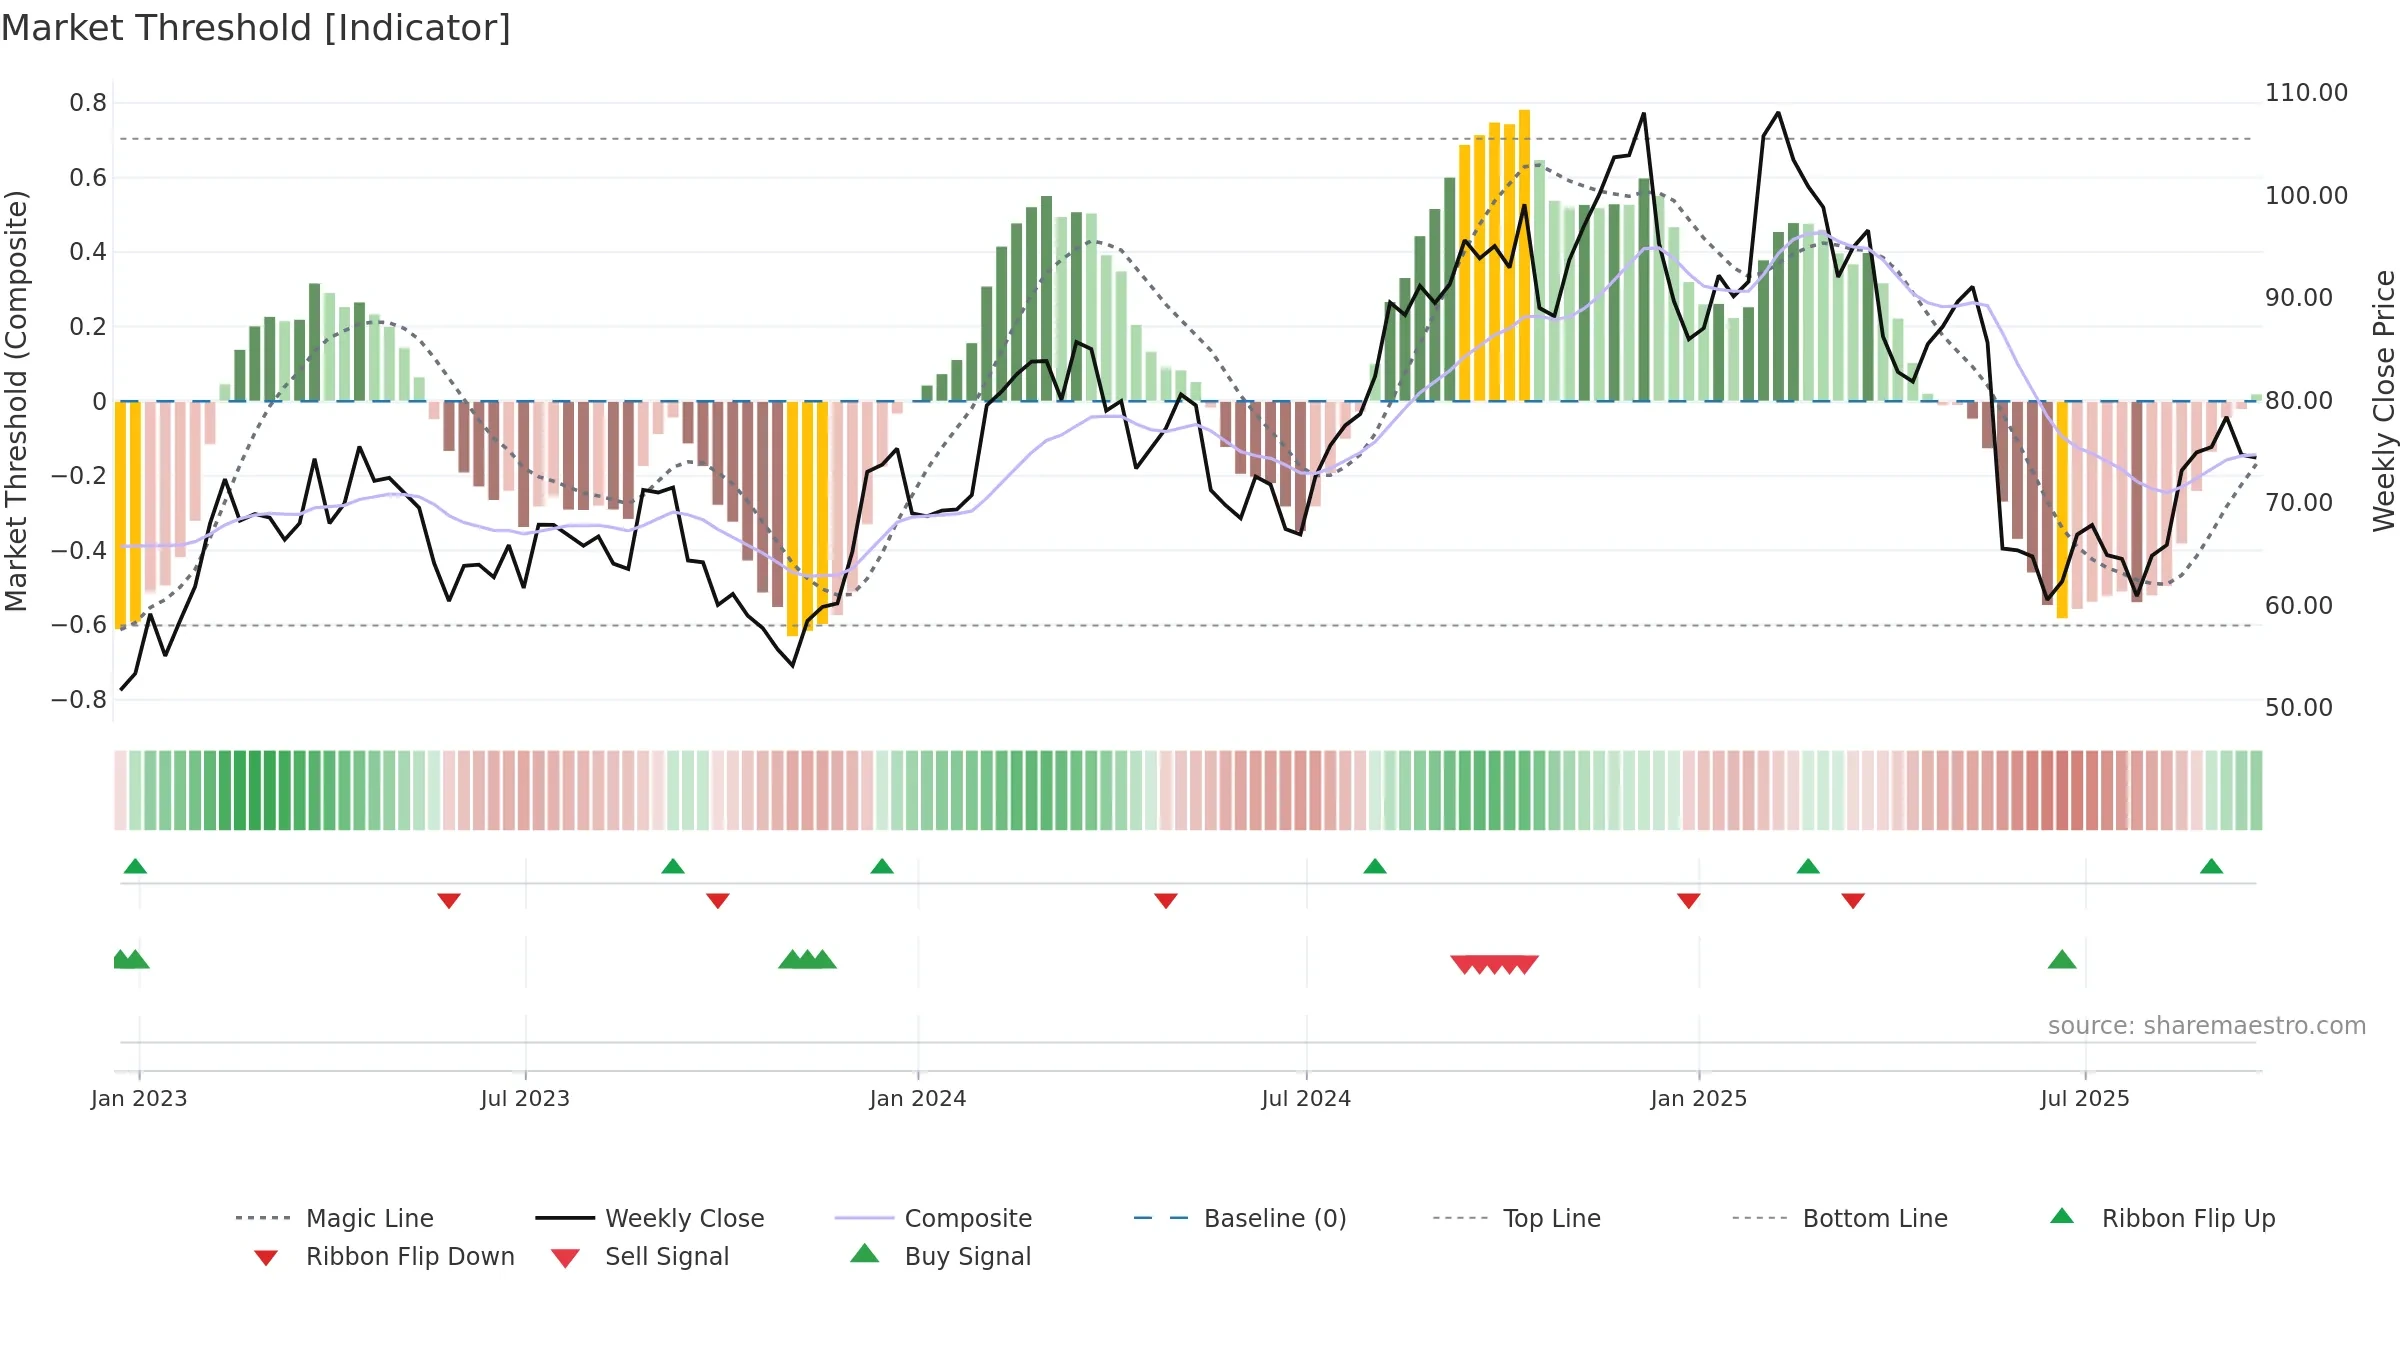Click the Ribbon Flip Up marker in Aug 2024
Image resolution: width=2400 pixels, height=1350 pixels.
[1375, 866]
